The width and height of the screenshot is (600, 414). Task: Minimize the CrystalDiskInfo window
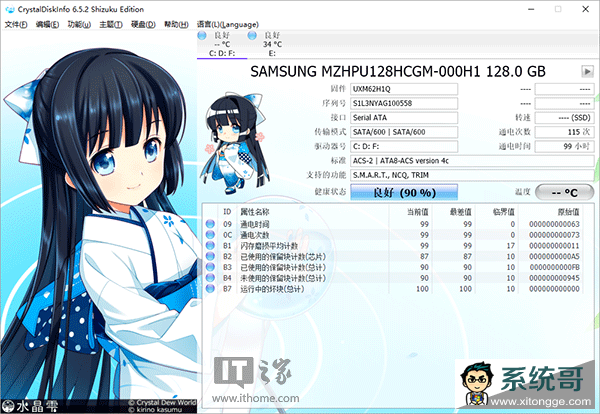point(531,9)
